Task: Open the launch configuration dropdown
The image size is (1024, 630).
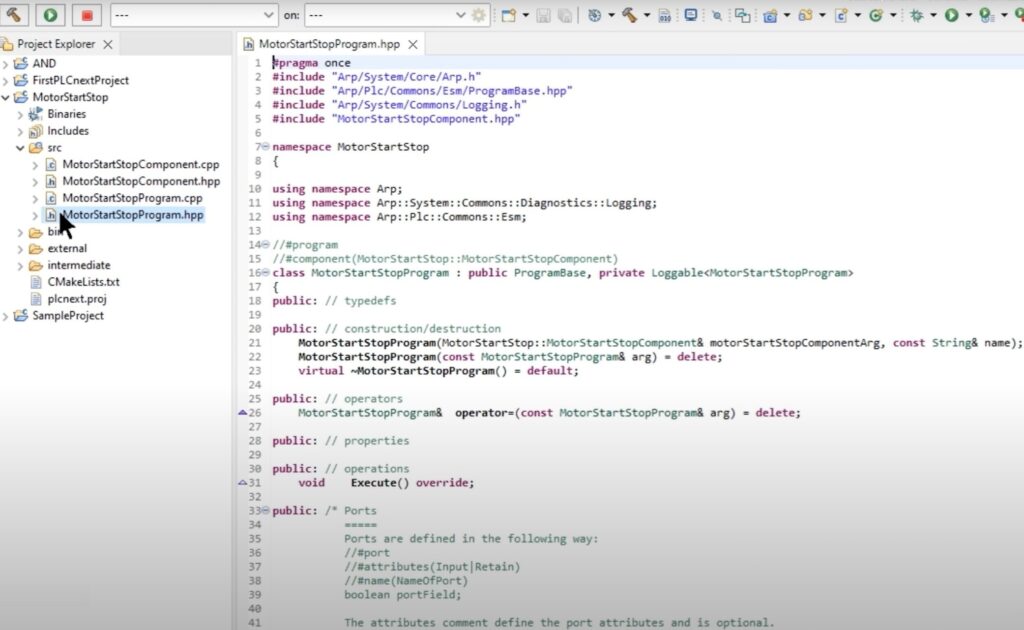Action: [x=193, y=15]
